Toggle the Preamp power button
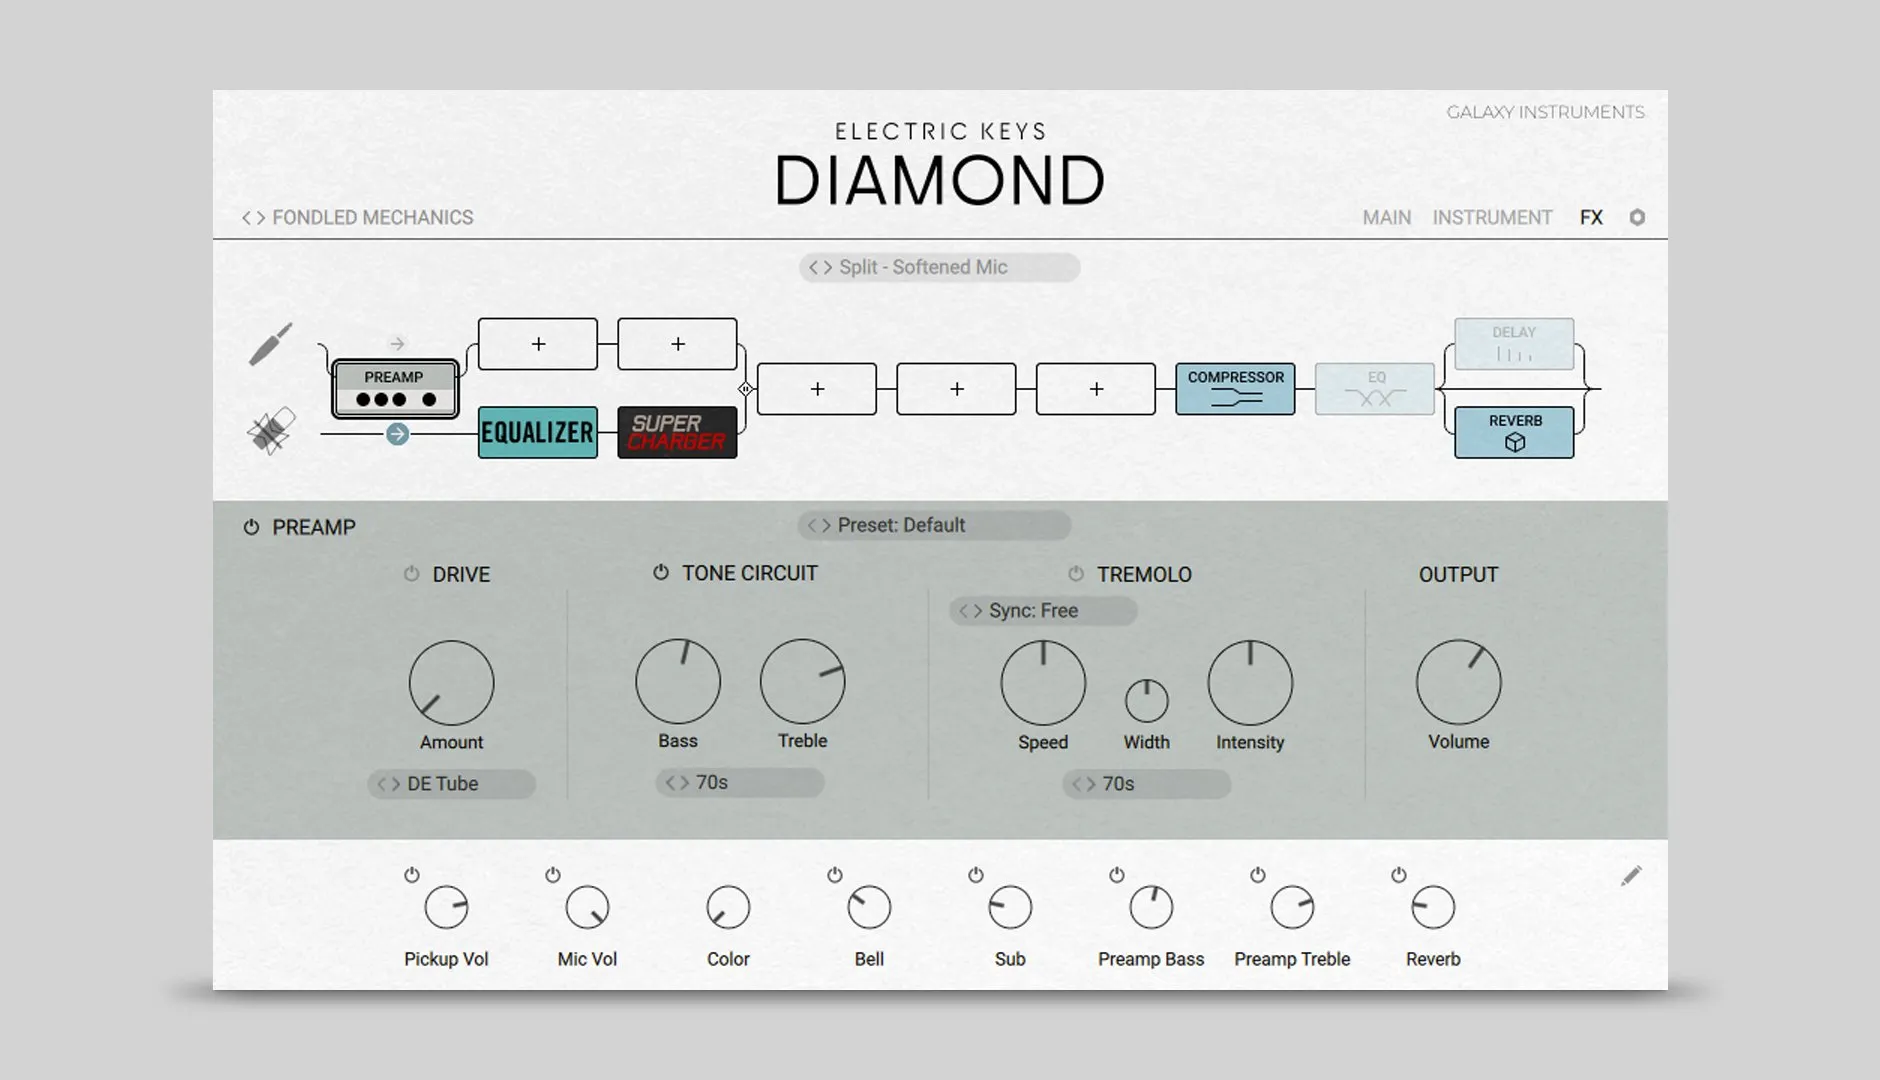This screenshot has height=1080, width=1880. (x=251, y=527)
